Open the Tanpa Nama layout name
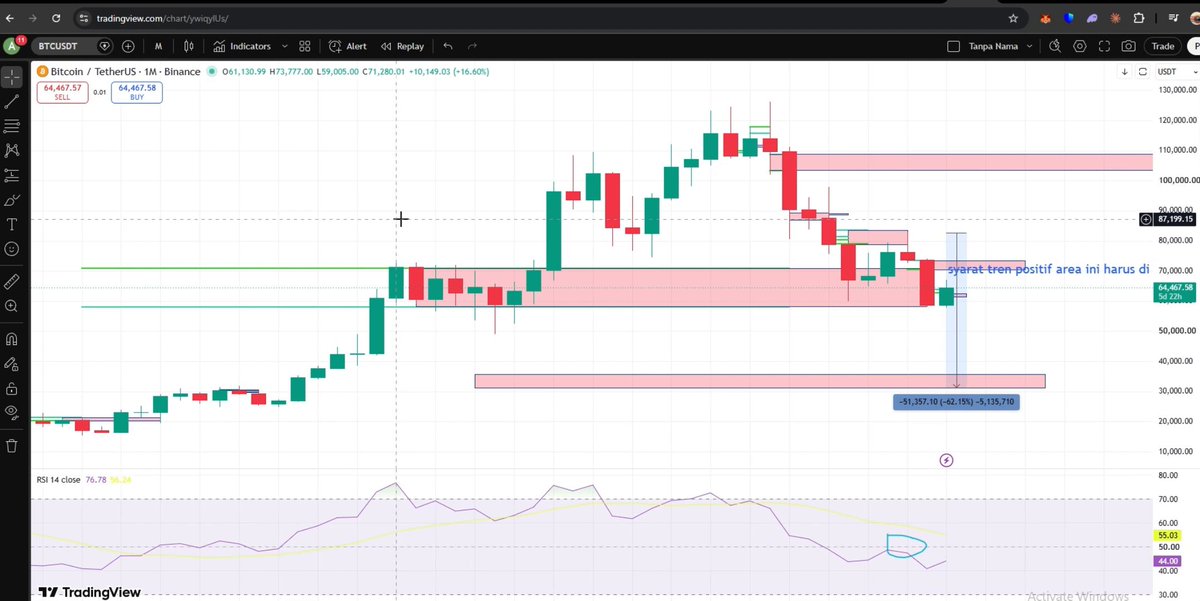This screenshot has height=601, width=1200. (x=991, y=46)
